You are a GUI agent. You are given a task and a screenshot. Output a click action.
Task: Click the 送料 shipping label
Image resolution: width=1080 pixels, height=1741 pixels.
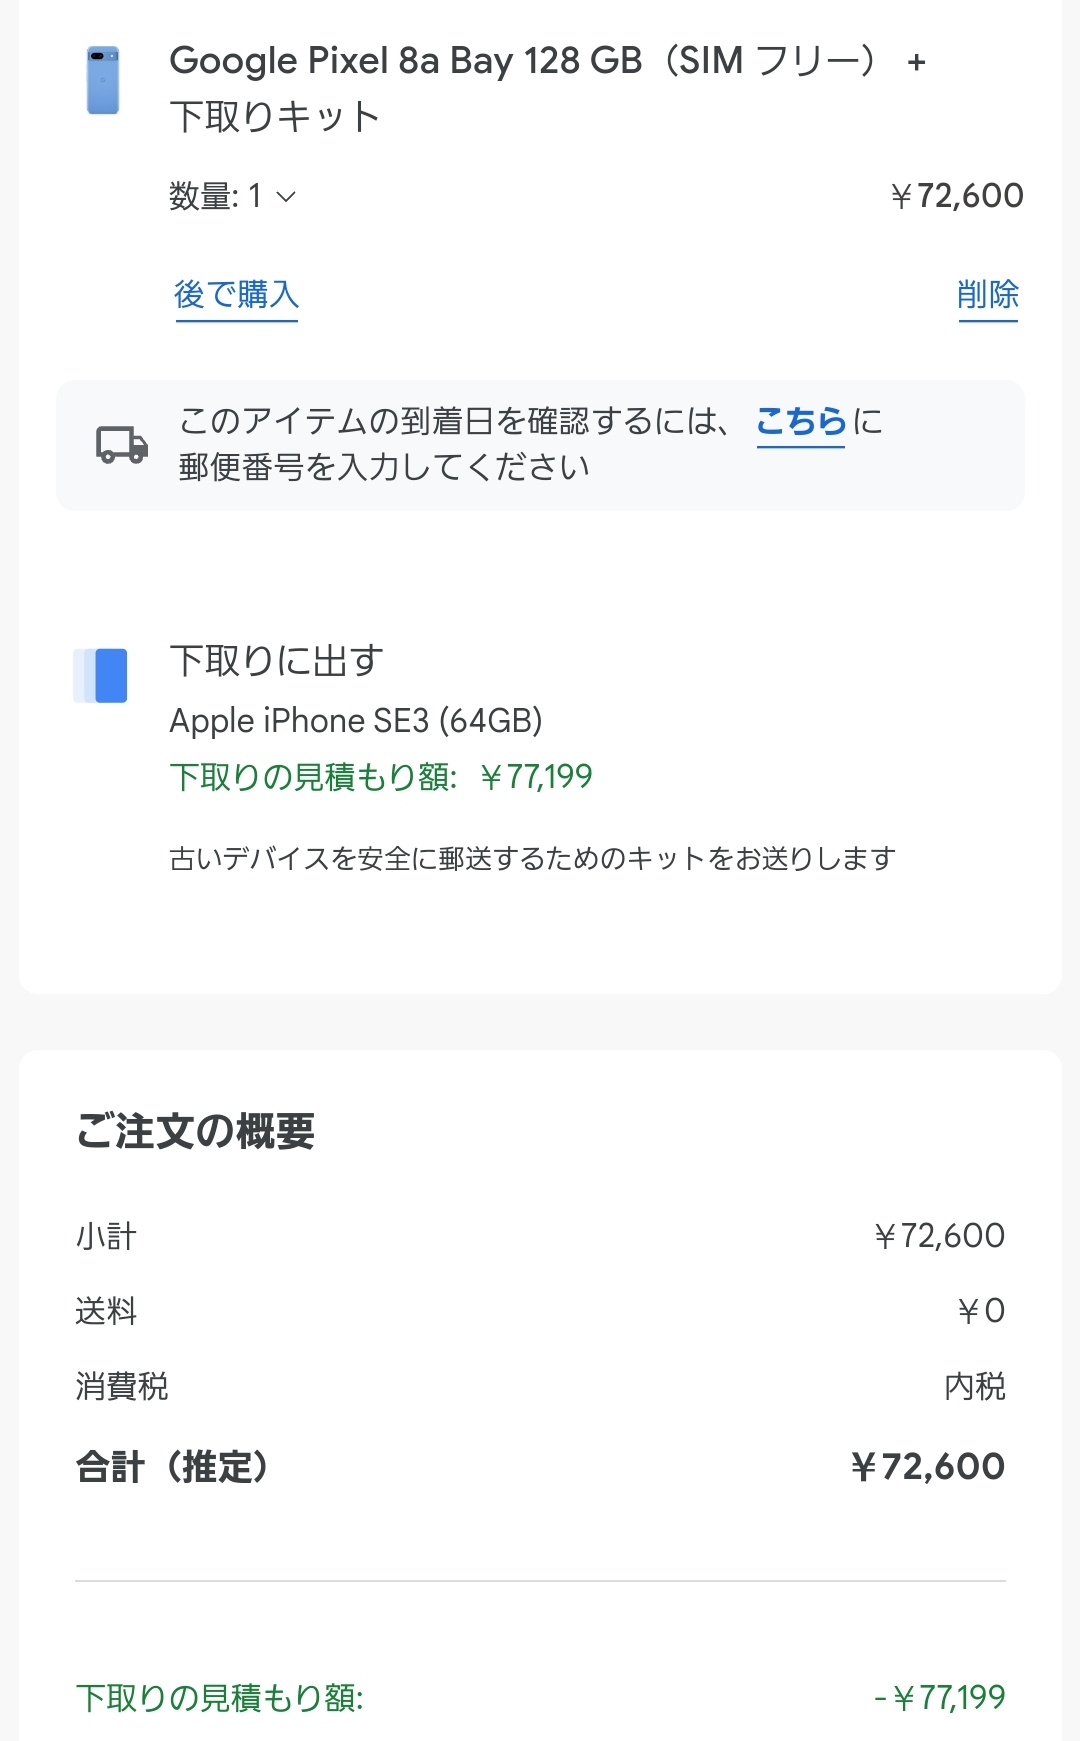click(x=106, y=1311)
